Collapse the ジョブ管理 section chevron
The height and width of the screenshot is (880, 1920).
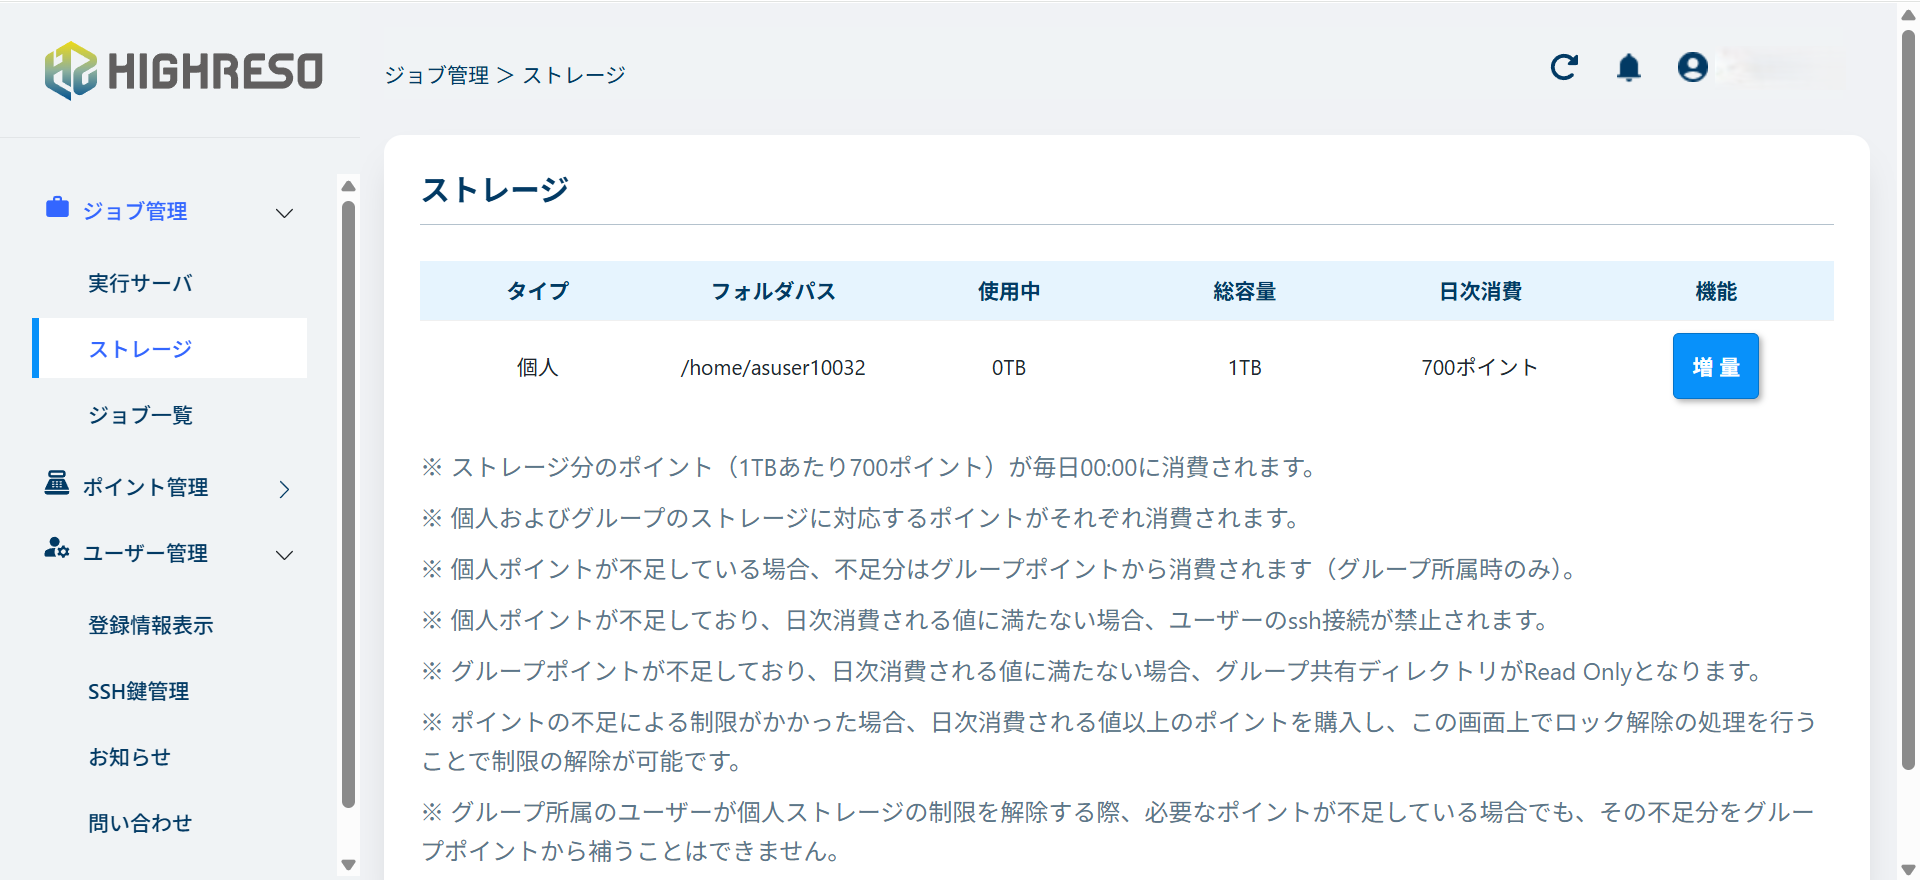[284, 213]
